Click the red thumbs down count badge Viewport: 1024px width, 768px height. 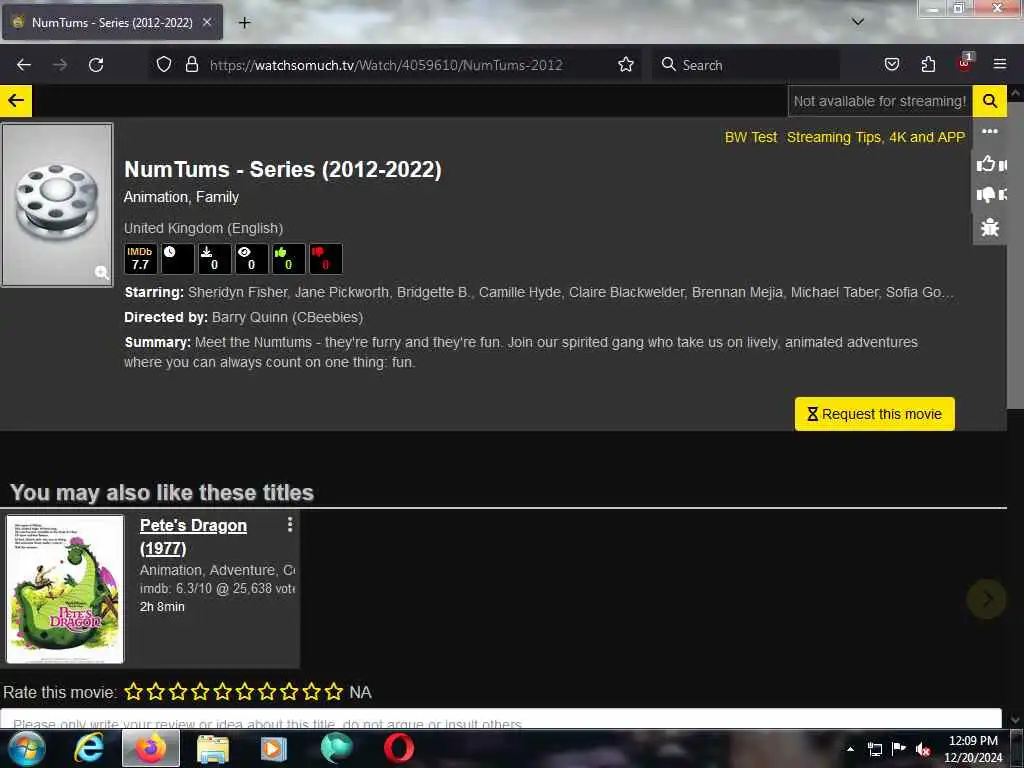pos(326,259)
